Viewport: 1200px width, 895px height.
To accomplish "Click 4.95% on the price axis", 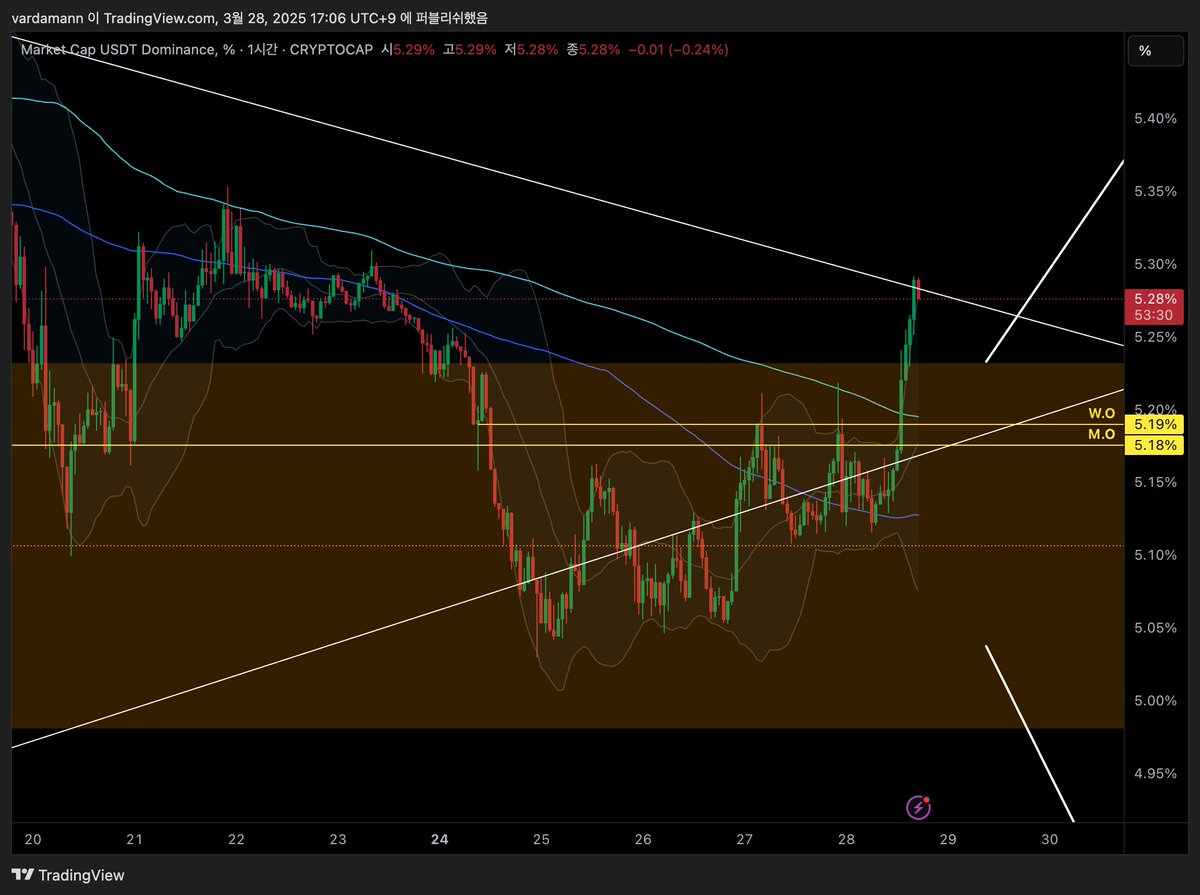I will point(1155,773).
